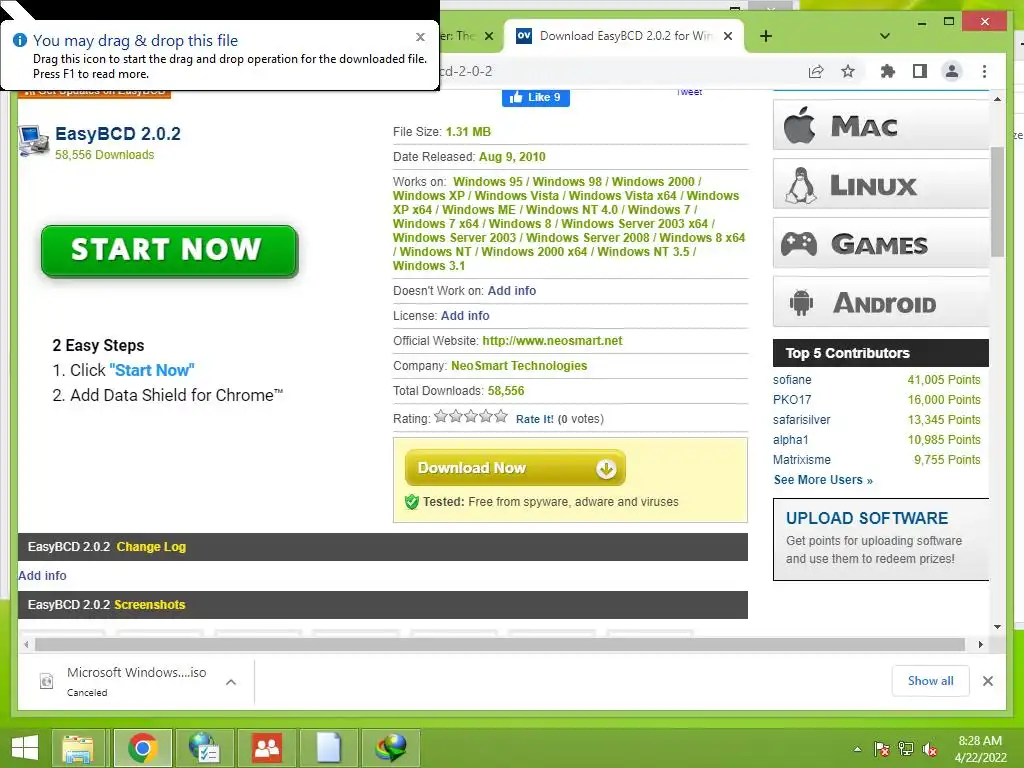The width and height of the screenshot is (1024, 768).
Task: Click the fifth rating star
Action: tap(501, 416)
